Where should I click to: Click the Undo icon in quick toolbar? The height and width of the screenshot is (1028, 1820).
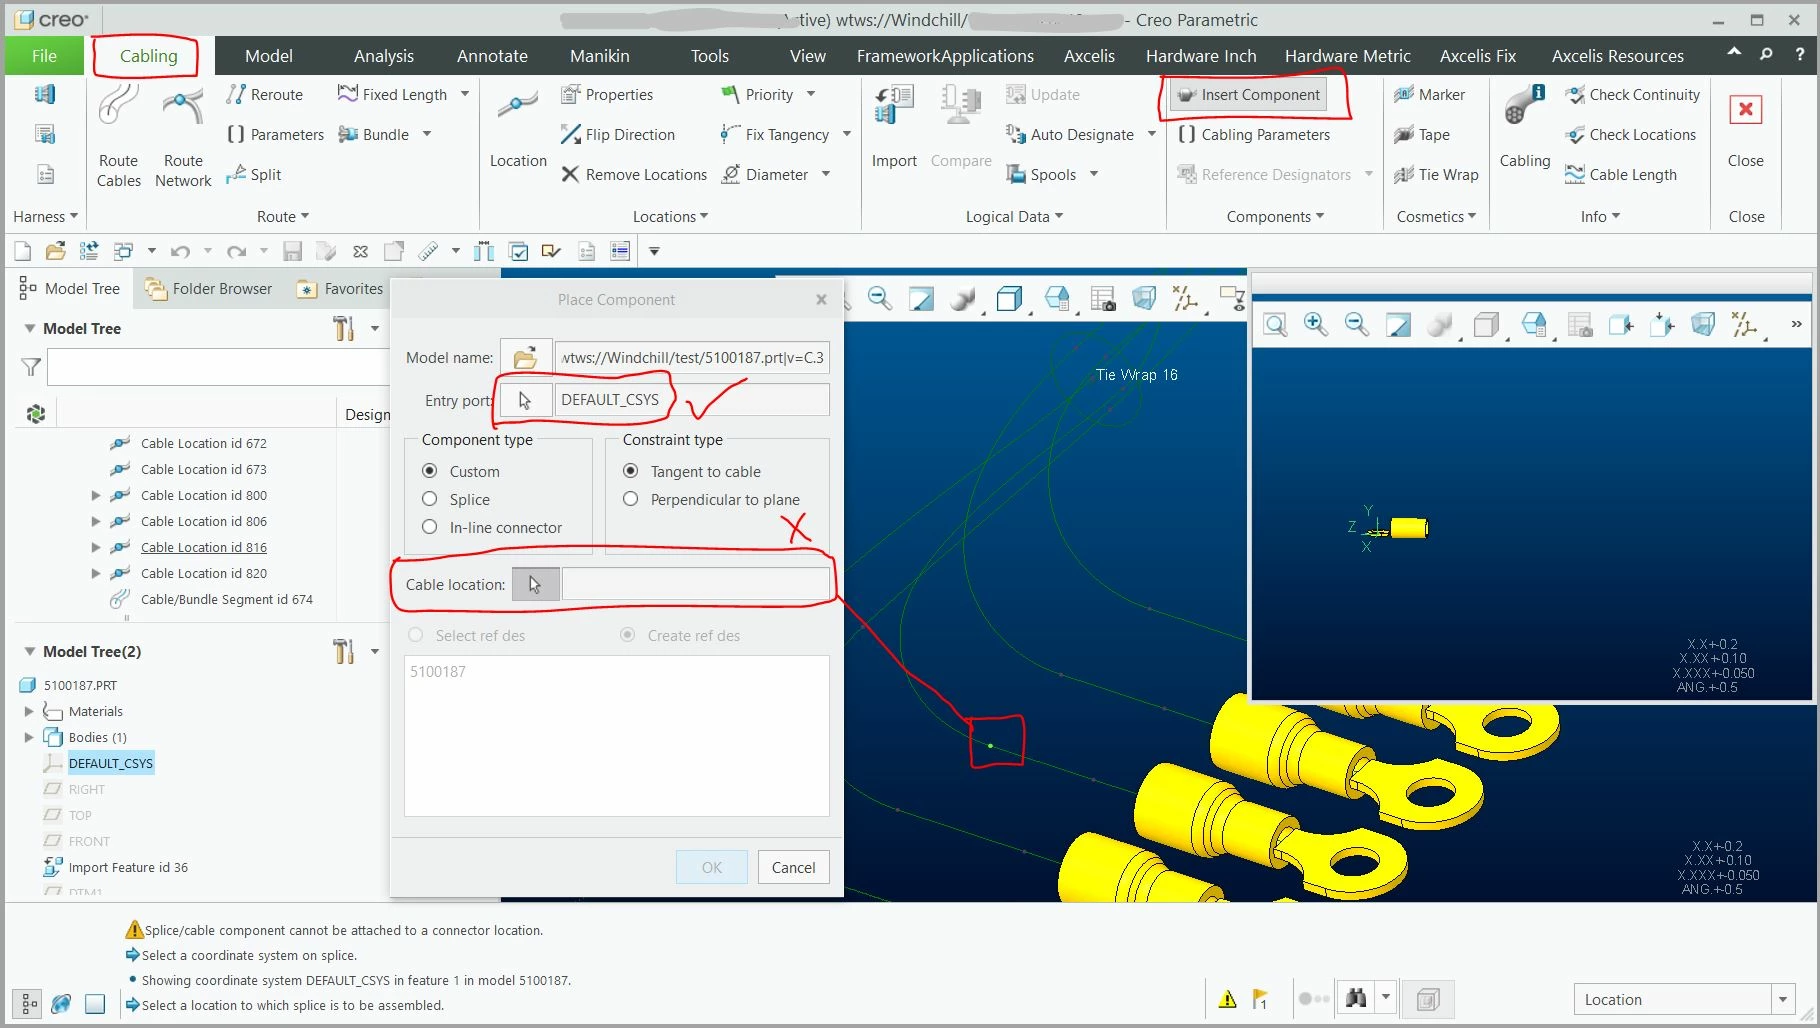click(x=180, y=251)
